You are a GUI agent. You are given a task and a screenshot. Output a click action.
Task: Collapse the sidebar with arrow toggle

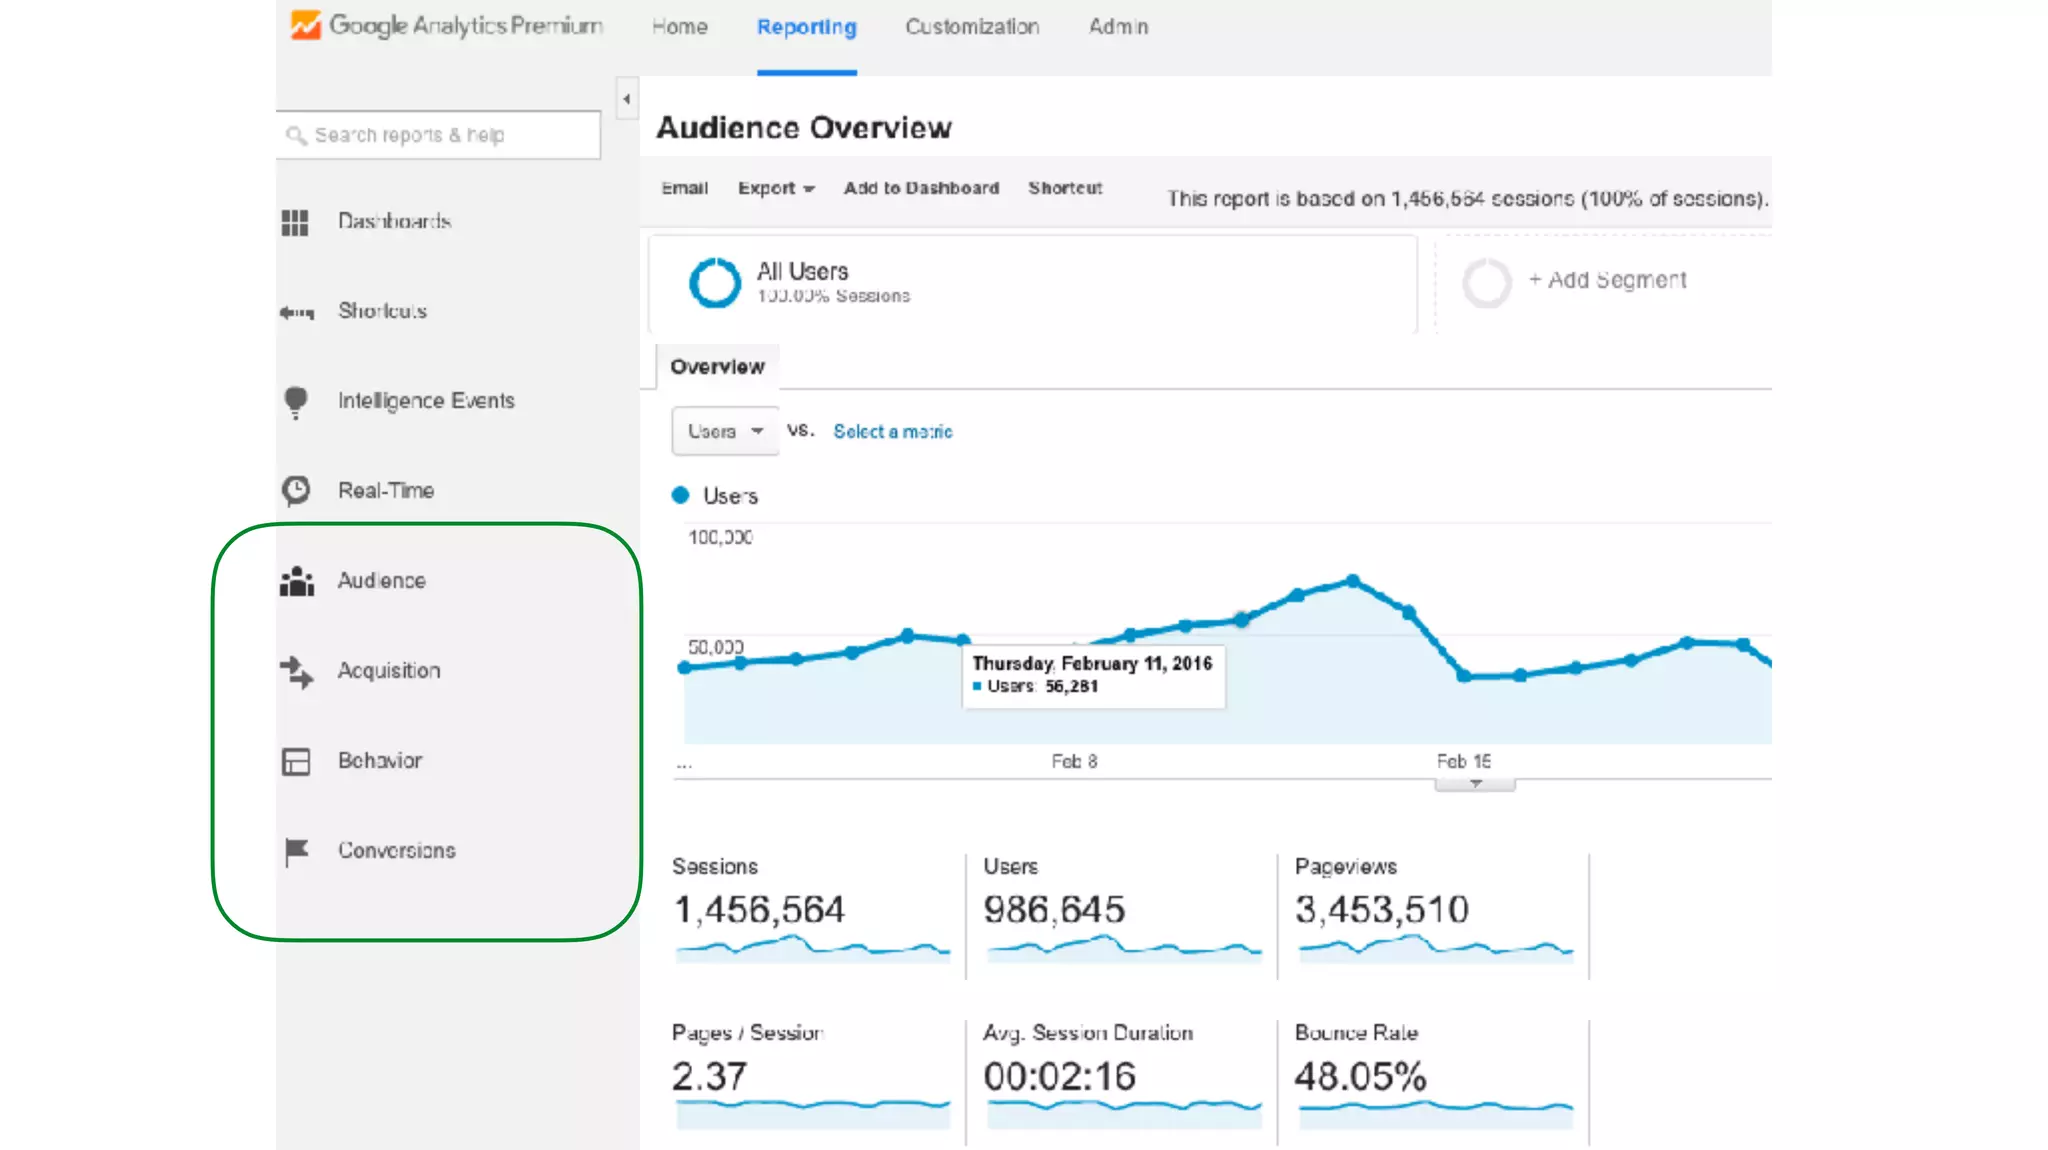[x=627, y=99]
